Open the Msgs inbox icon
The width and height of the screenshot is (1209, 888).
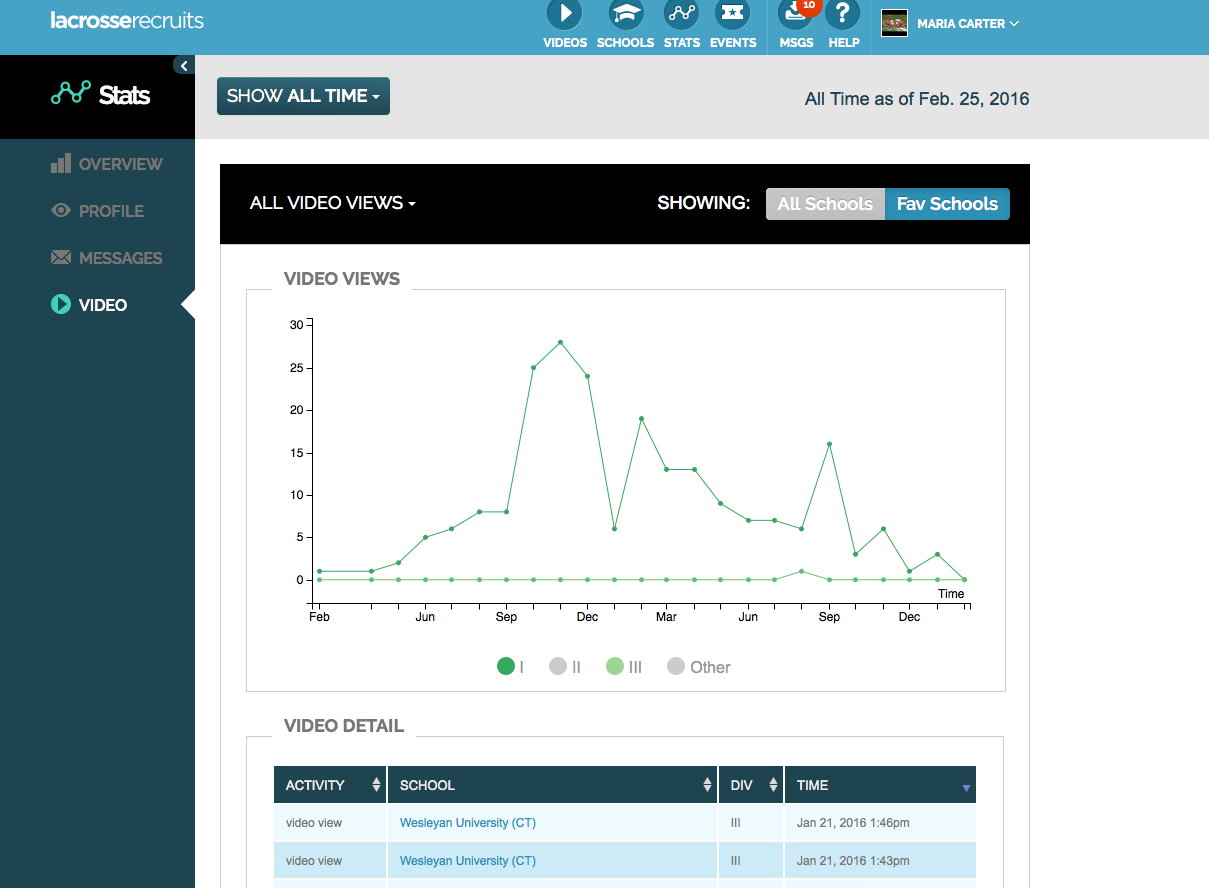pyautogui.click(x=796, y=14)
